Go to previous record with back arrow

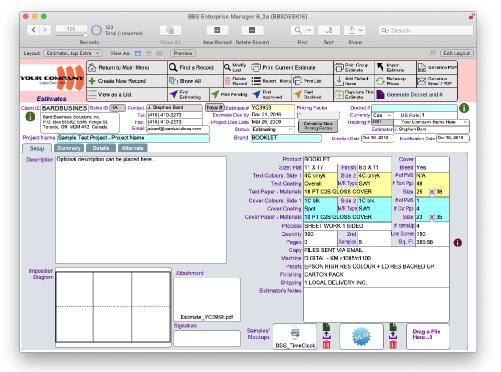coord(34,30)
